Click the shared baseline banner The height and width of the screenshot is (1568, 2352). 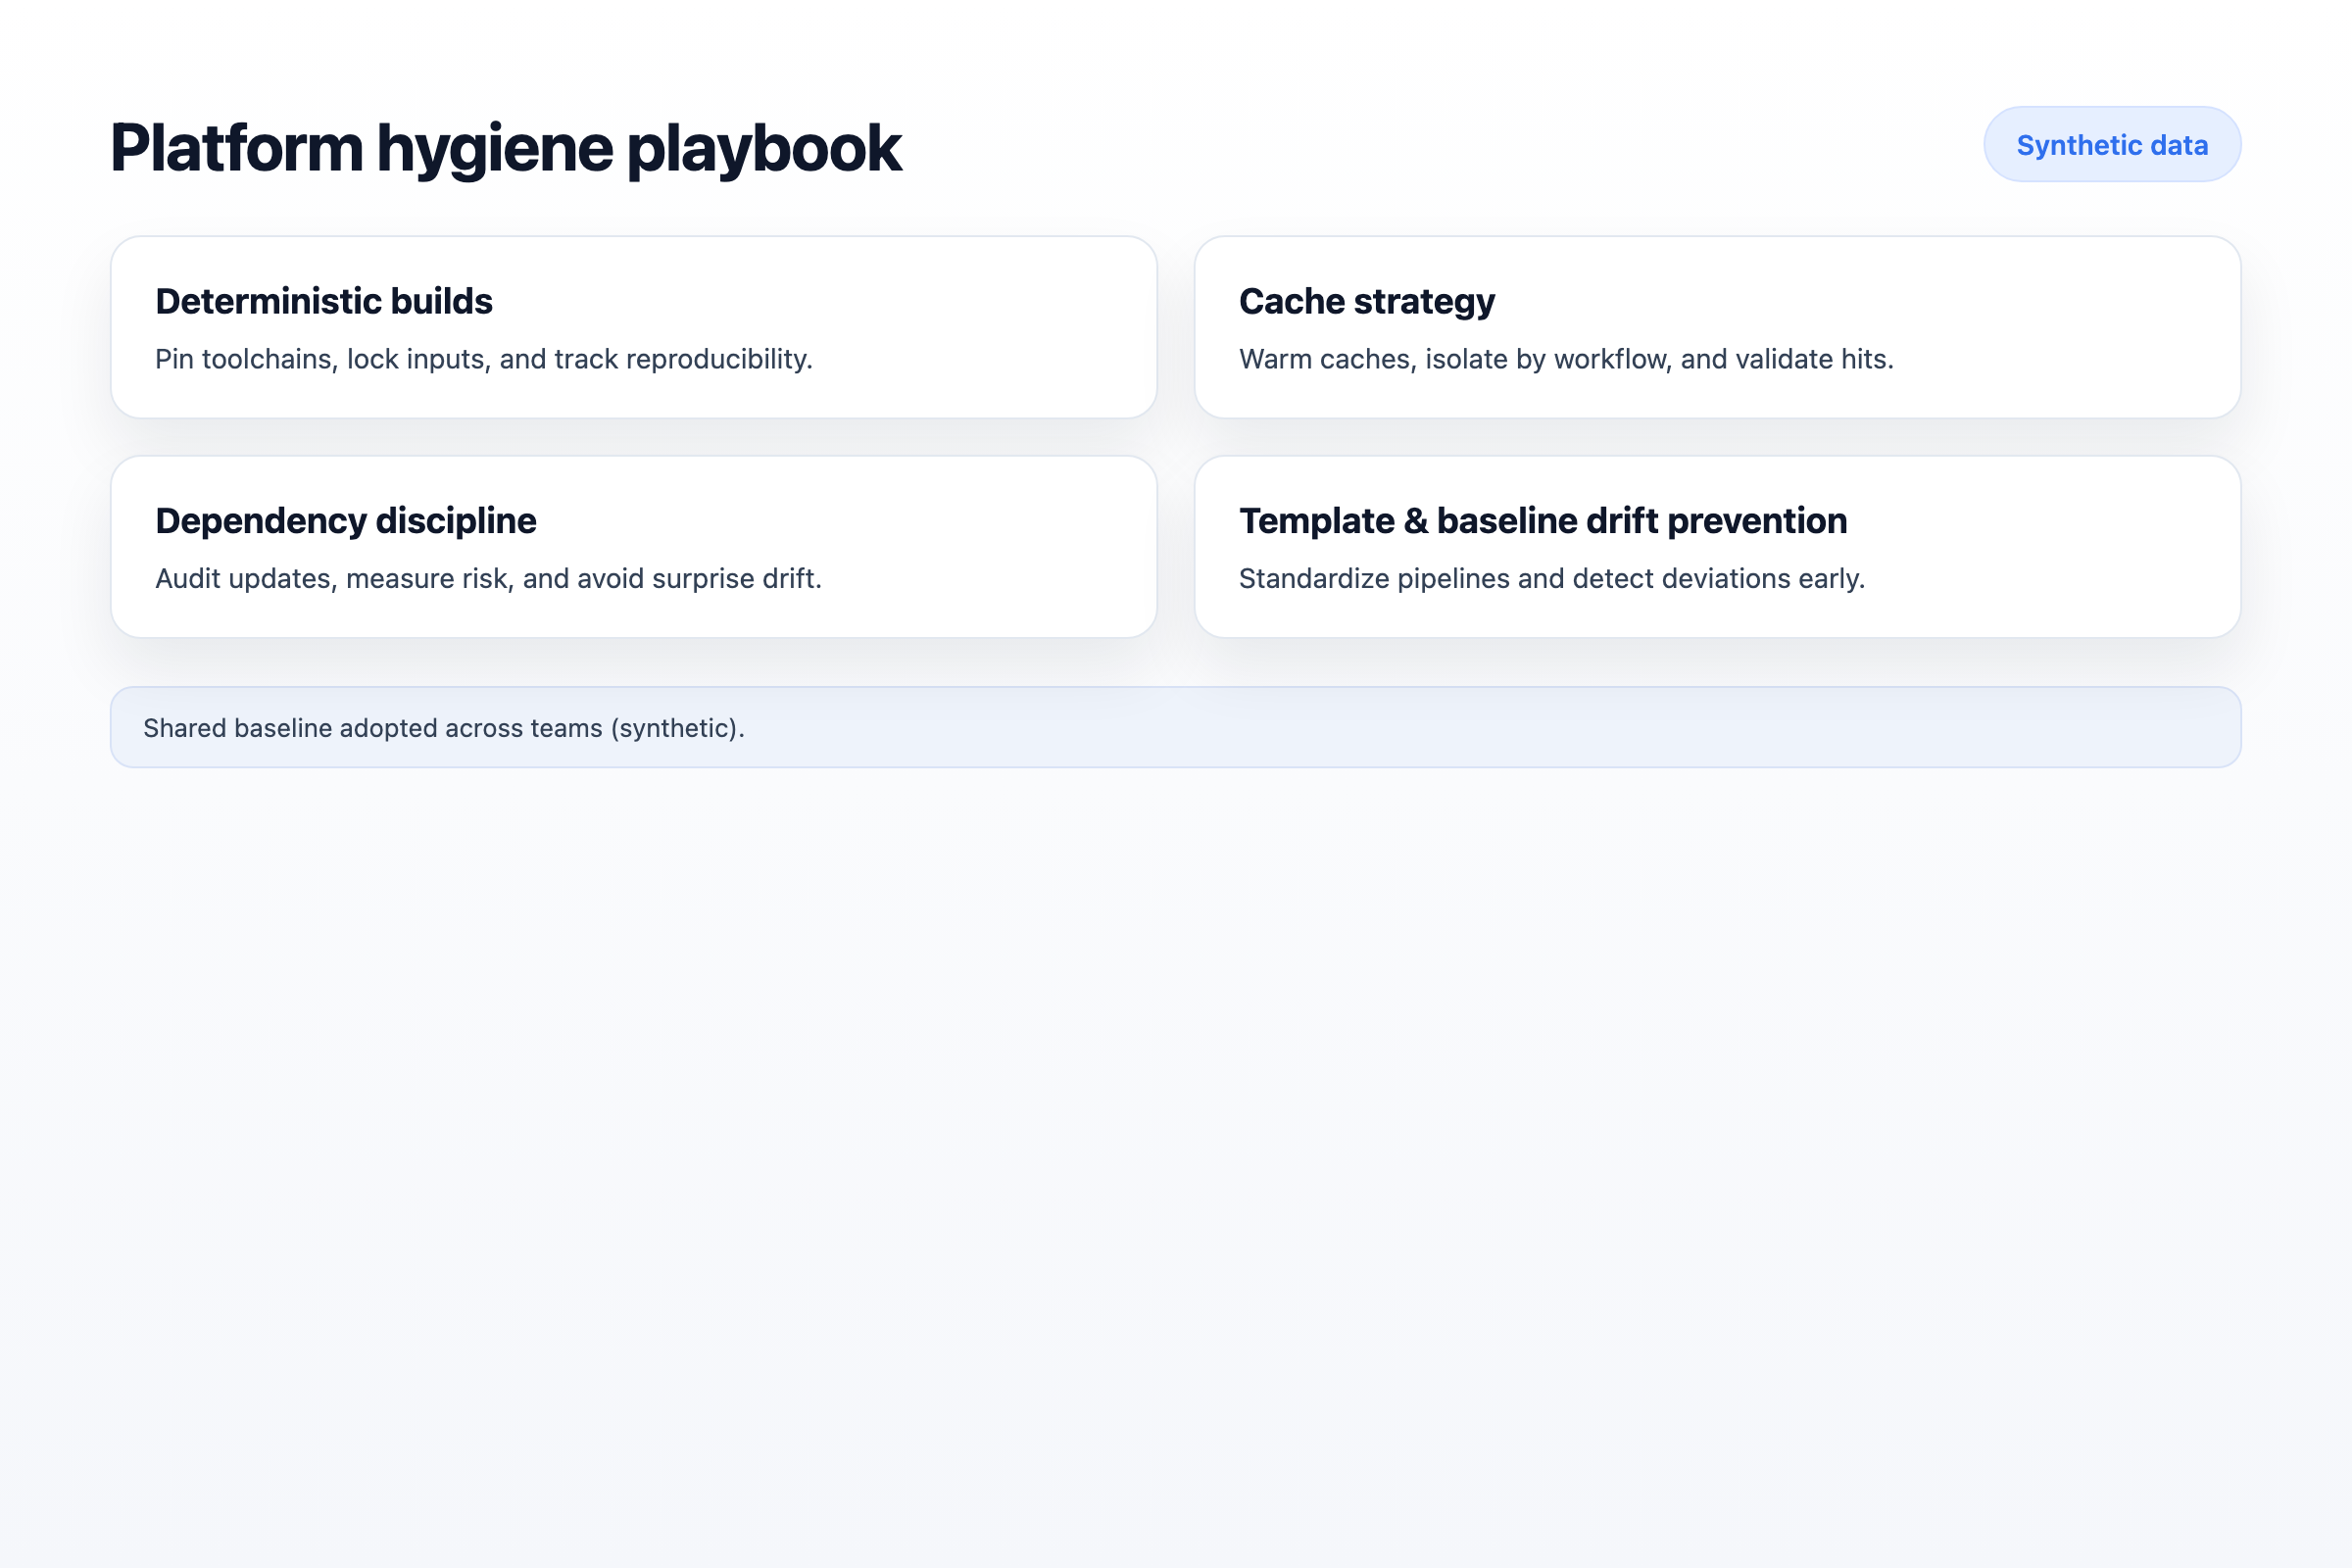[1176, 727]
